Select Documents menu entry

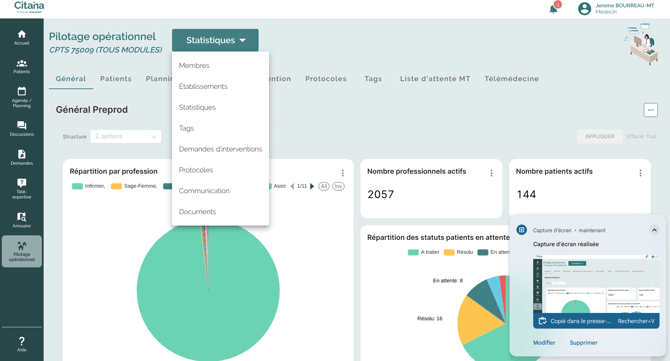pos(220,212)
